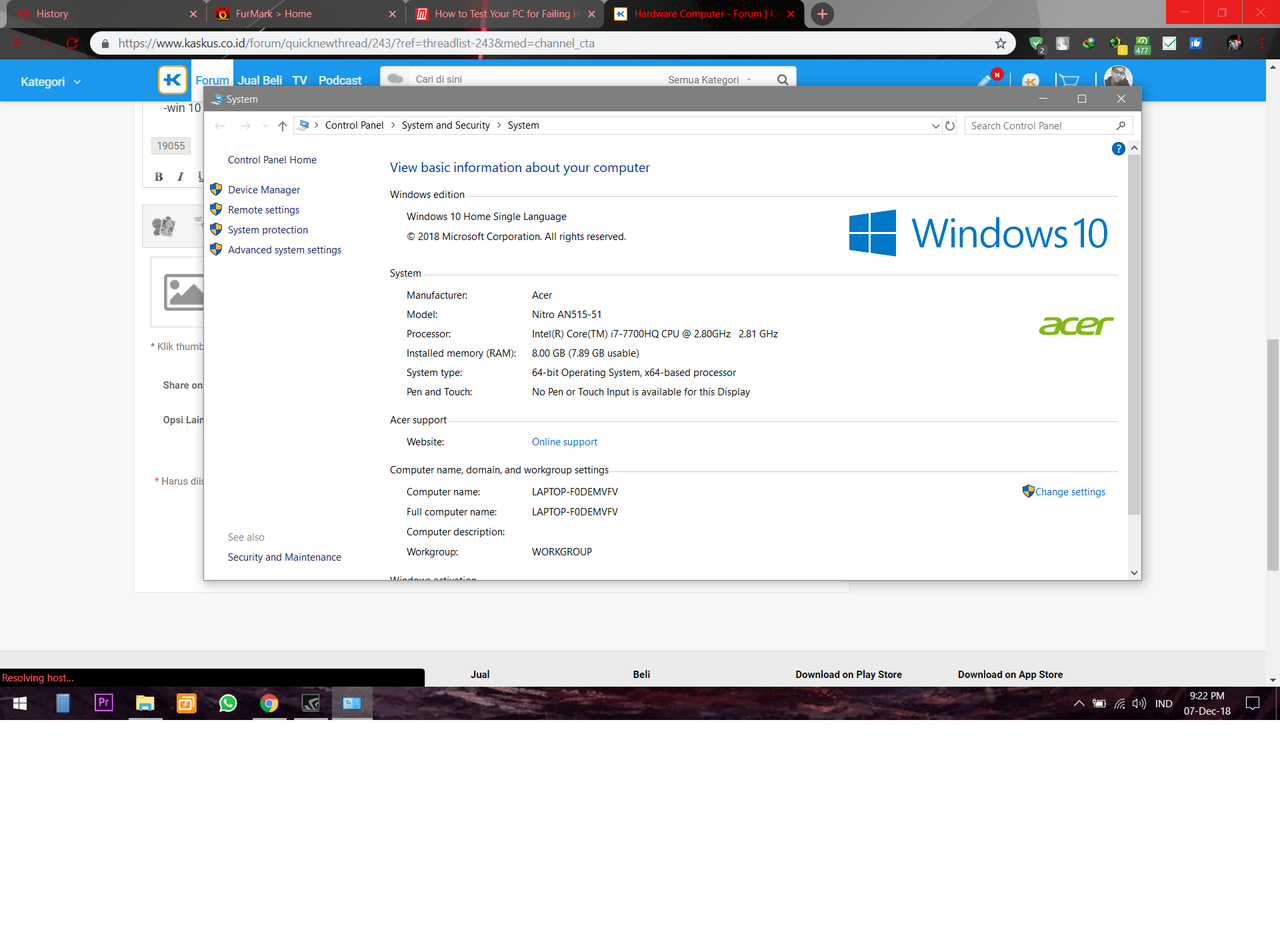
Task: Click scroll down arrow of System window
Action: (x=1134, y=573)
